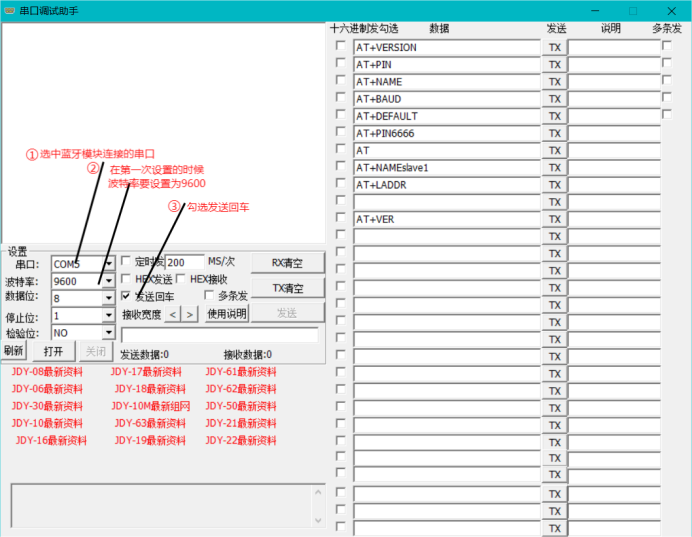Open the 校验位 NO dropdown
This screenshot has width=692, height=537.
point(109,332)
